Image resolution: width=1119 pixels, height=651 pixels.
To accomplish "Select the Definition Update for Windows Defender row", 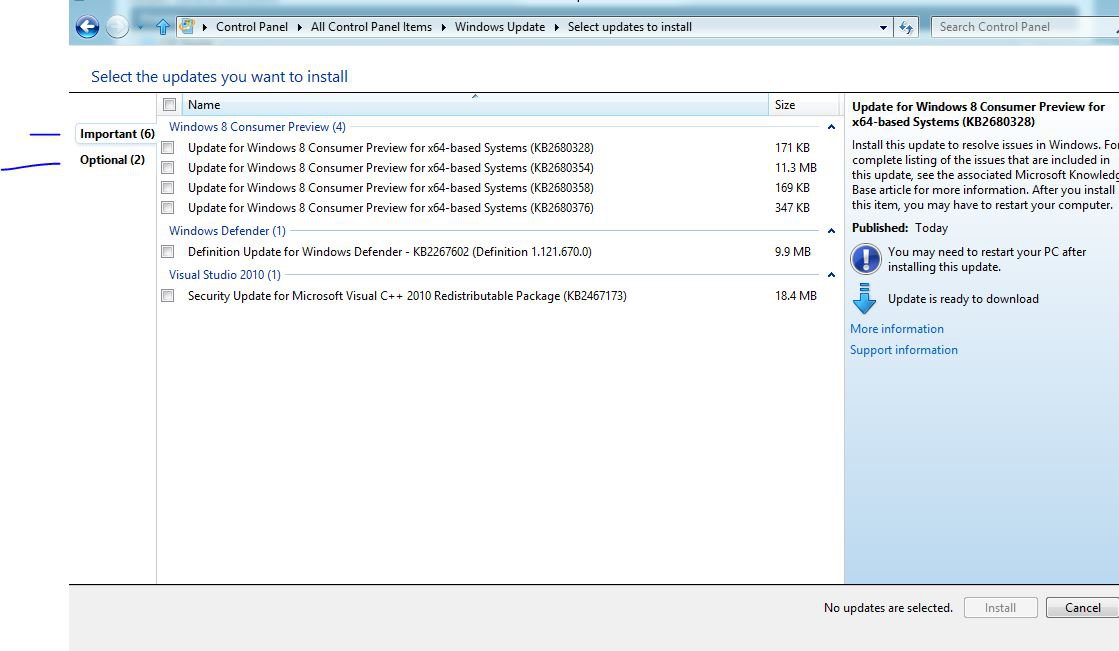I will 390,252.
